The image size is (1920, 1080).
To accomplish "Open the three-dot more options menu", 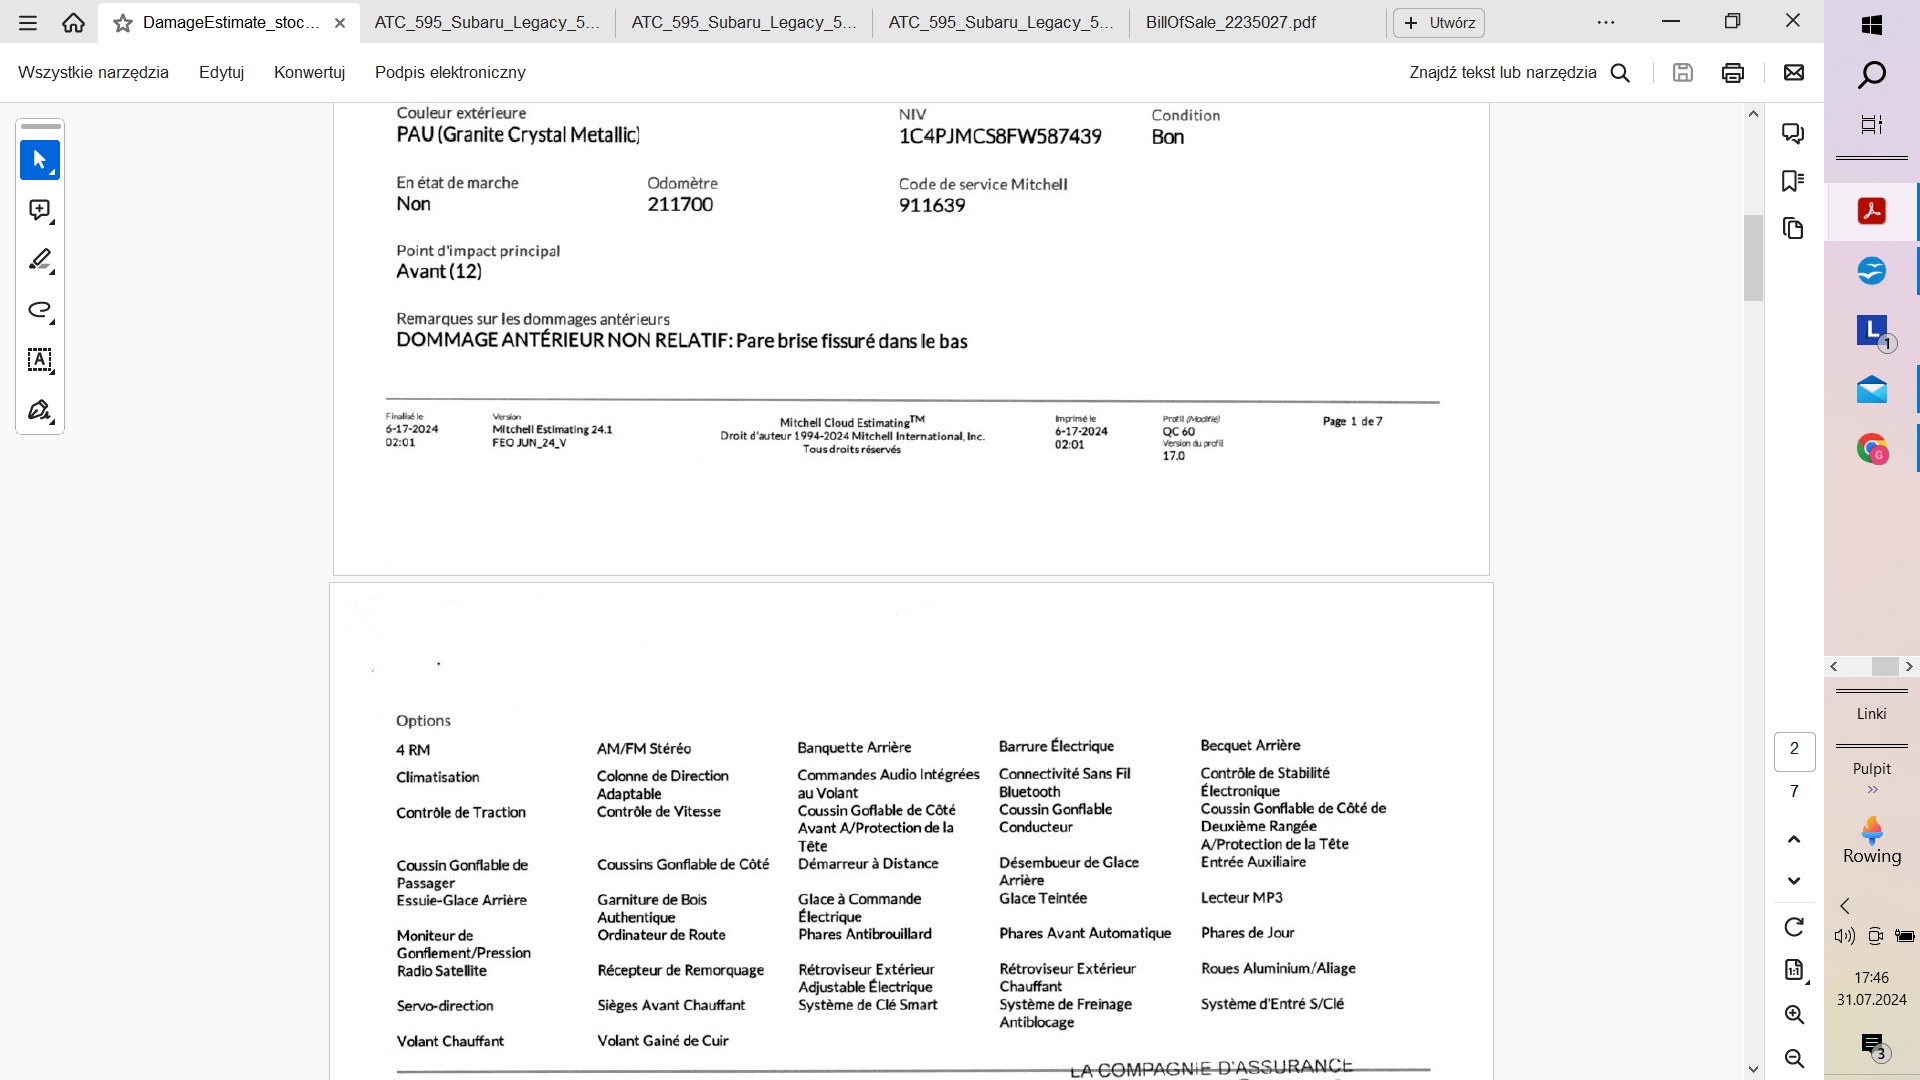I will click(x=1606, y=22).
